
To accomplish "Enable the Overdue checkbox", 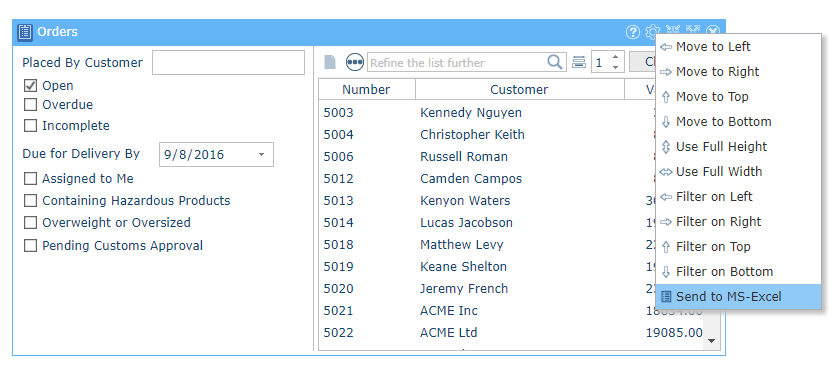I will tap(30, 104).
